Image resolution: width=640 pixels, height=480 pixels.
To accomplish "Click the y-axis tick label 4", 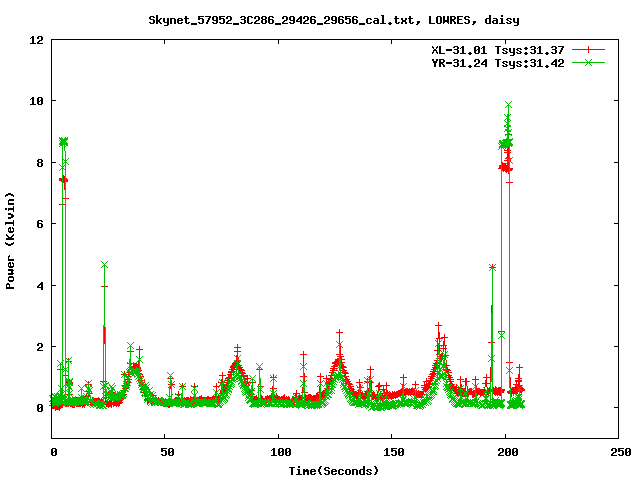I will tap(40, 285).
